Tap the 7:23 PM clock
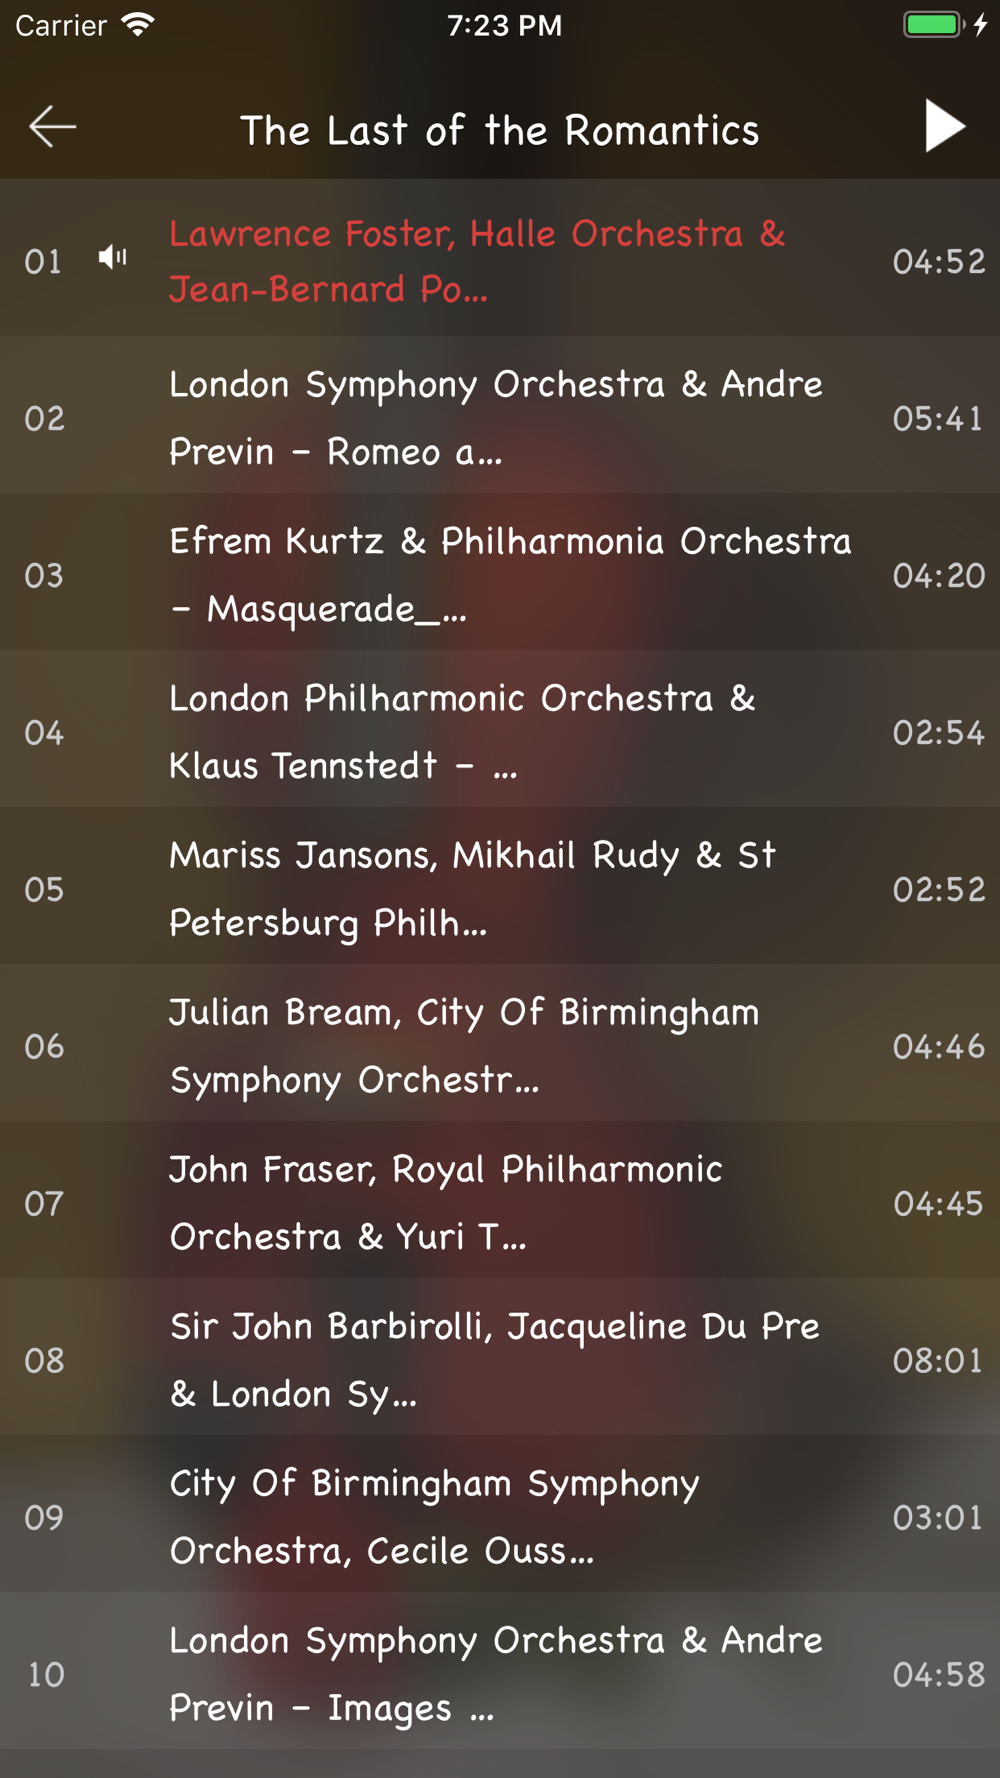This screenshot has width=1000, height=1778. pyautogui.click(x=504, y=25)
